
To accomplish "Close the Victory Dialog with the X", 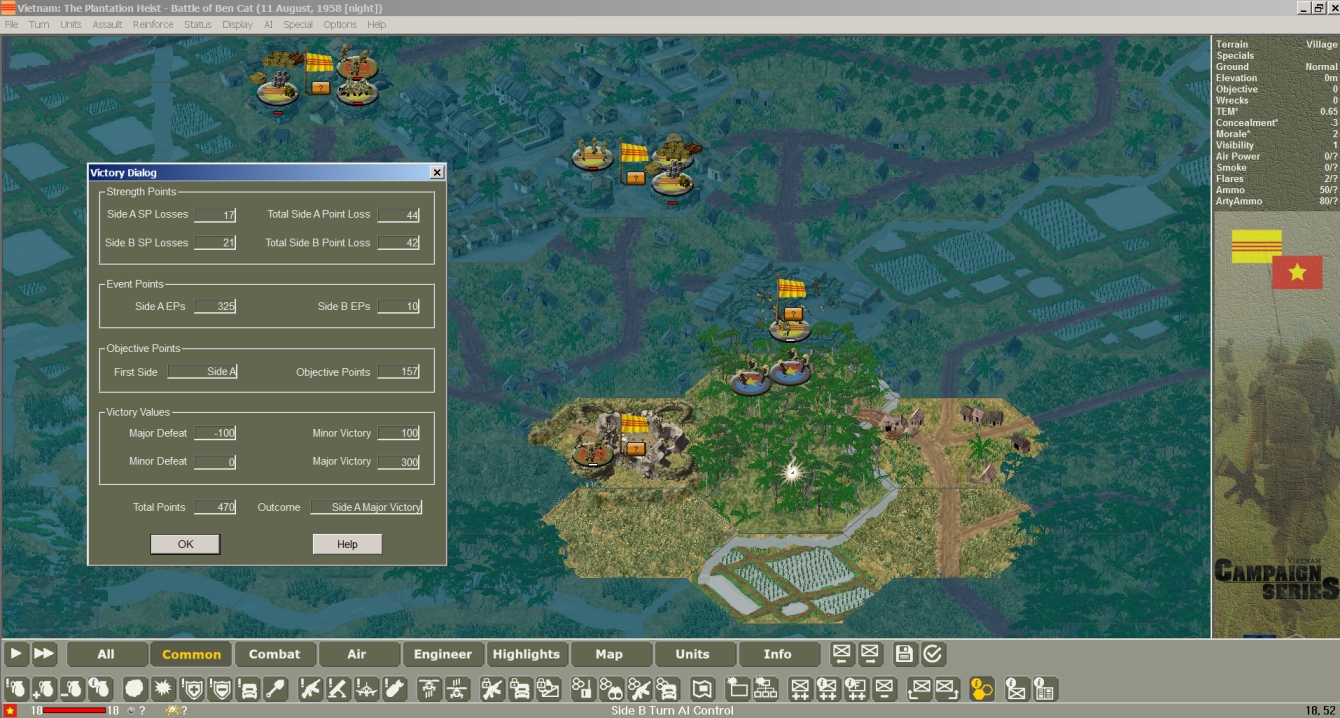I will click(437, 172).
